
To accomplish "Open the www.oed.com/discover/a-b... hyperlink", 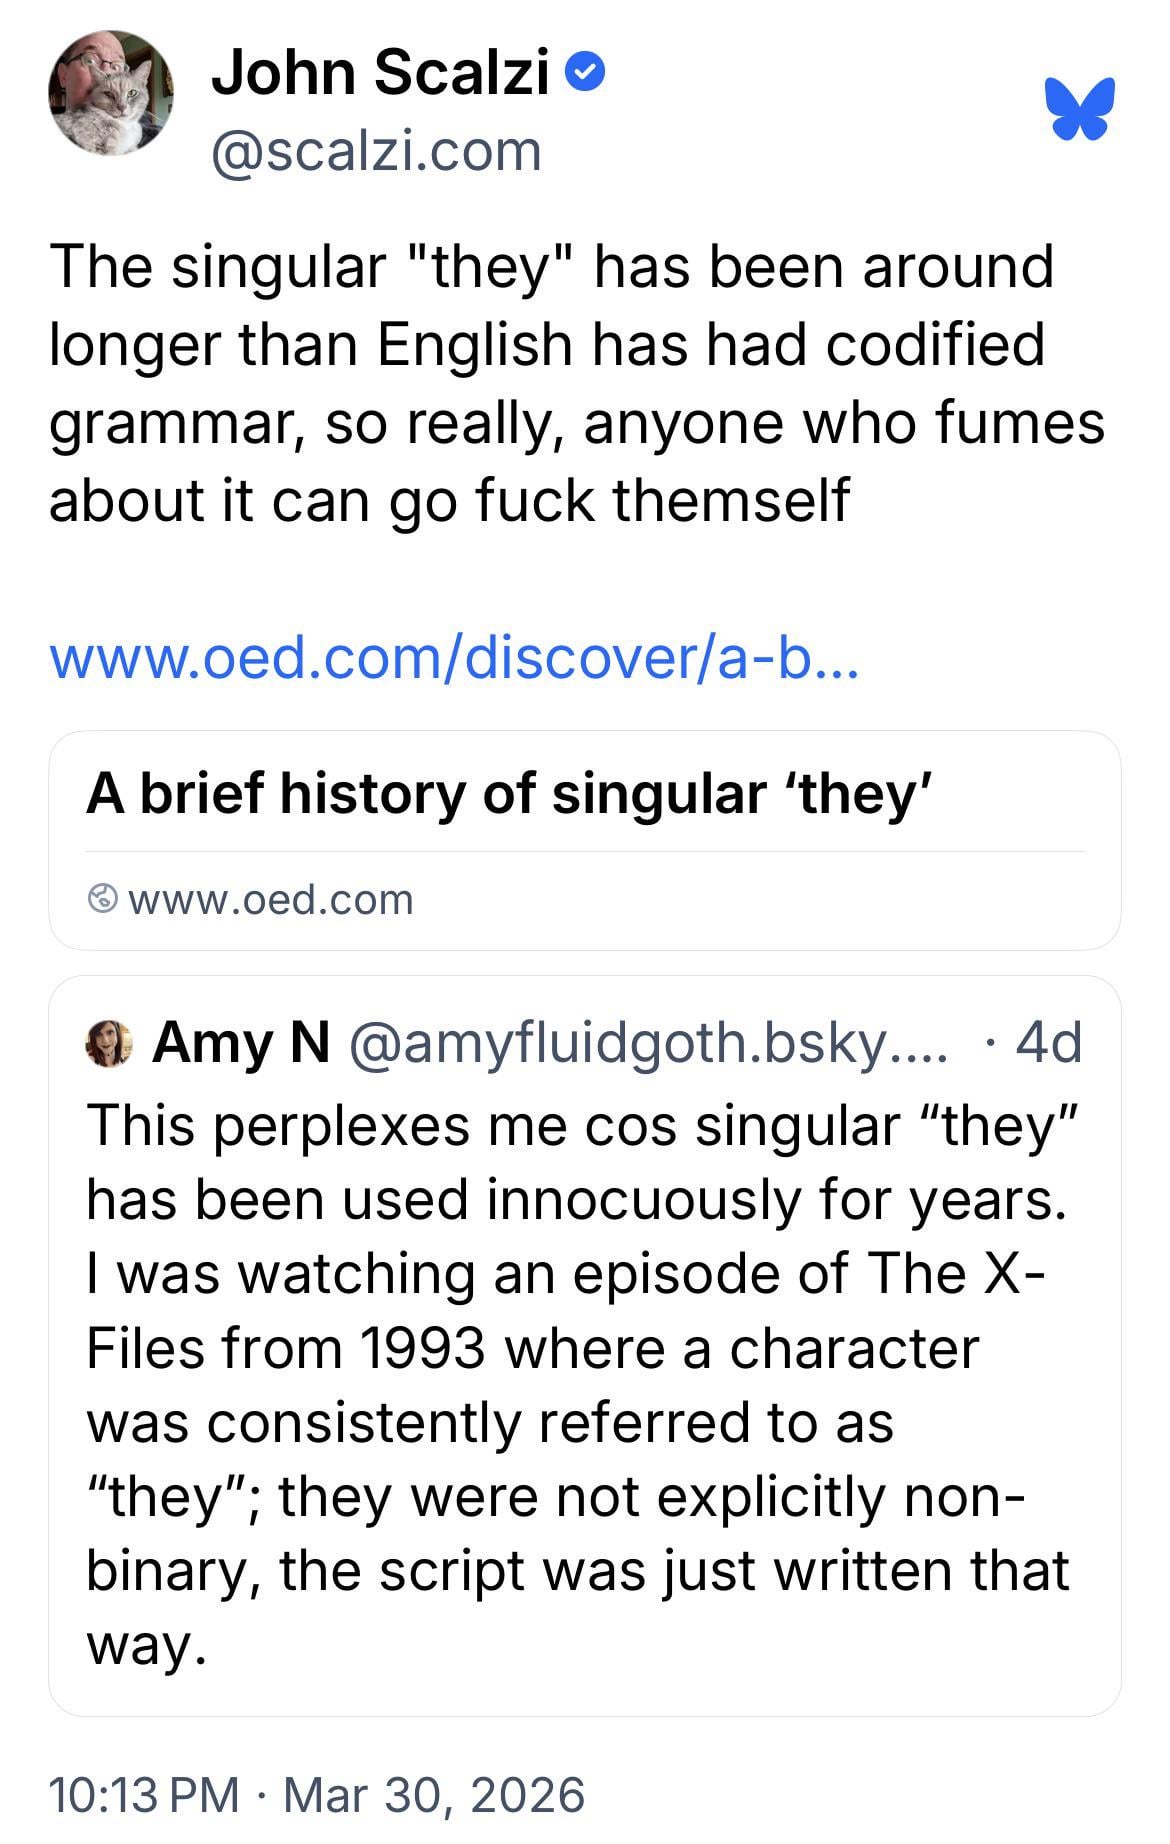I will (x=453, y=657).
